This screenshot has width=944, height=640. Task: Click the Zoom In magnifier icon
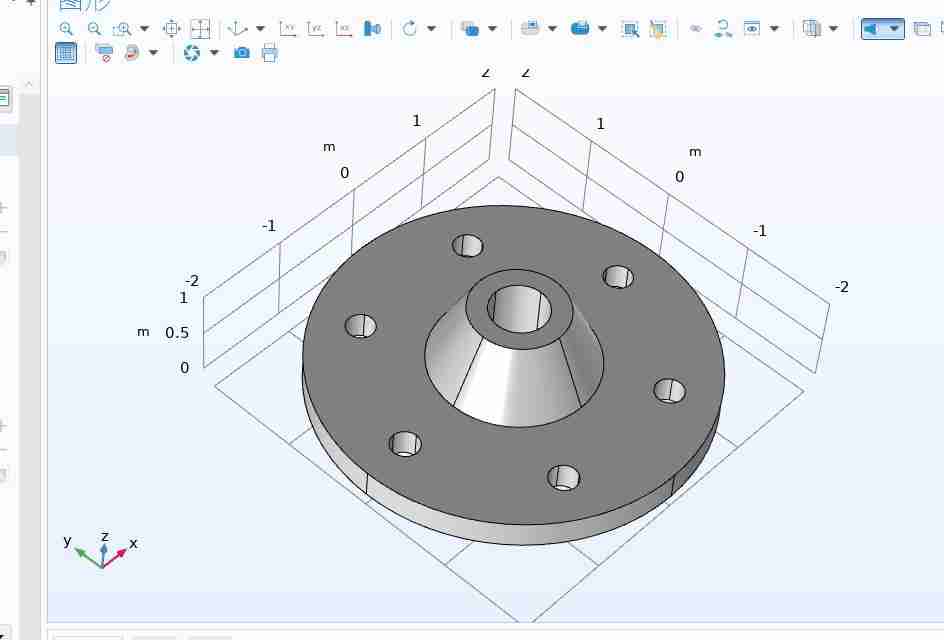[66, 29]
